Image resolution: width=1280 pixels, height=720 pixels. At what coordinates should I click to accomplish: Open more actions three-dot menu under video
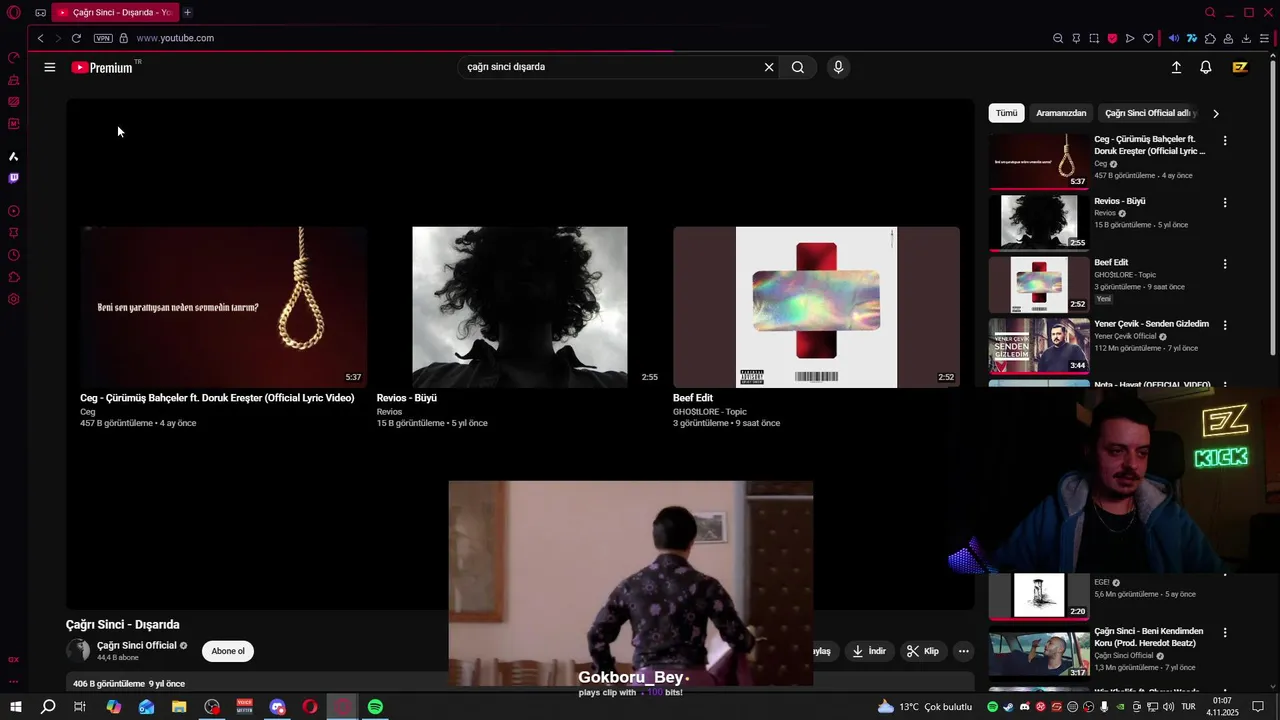[964, 651]
